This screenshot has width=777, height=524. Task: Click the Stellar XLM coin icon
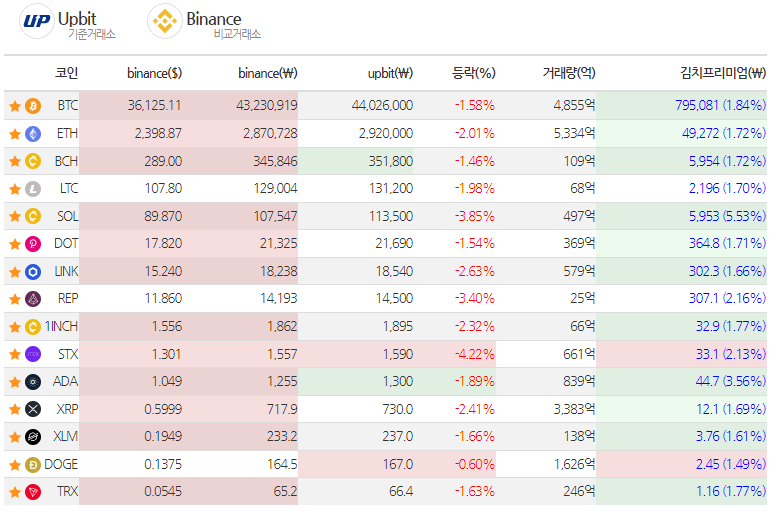tap(33, 437)
